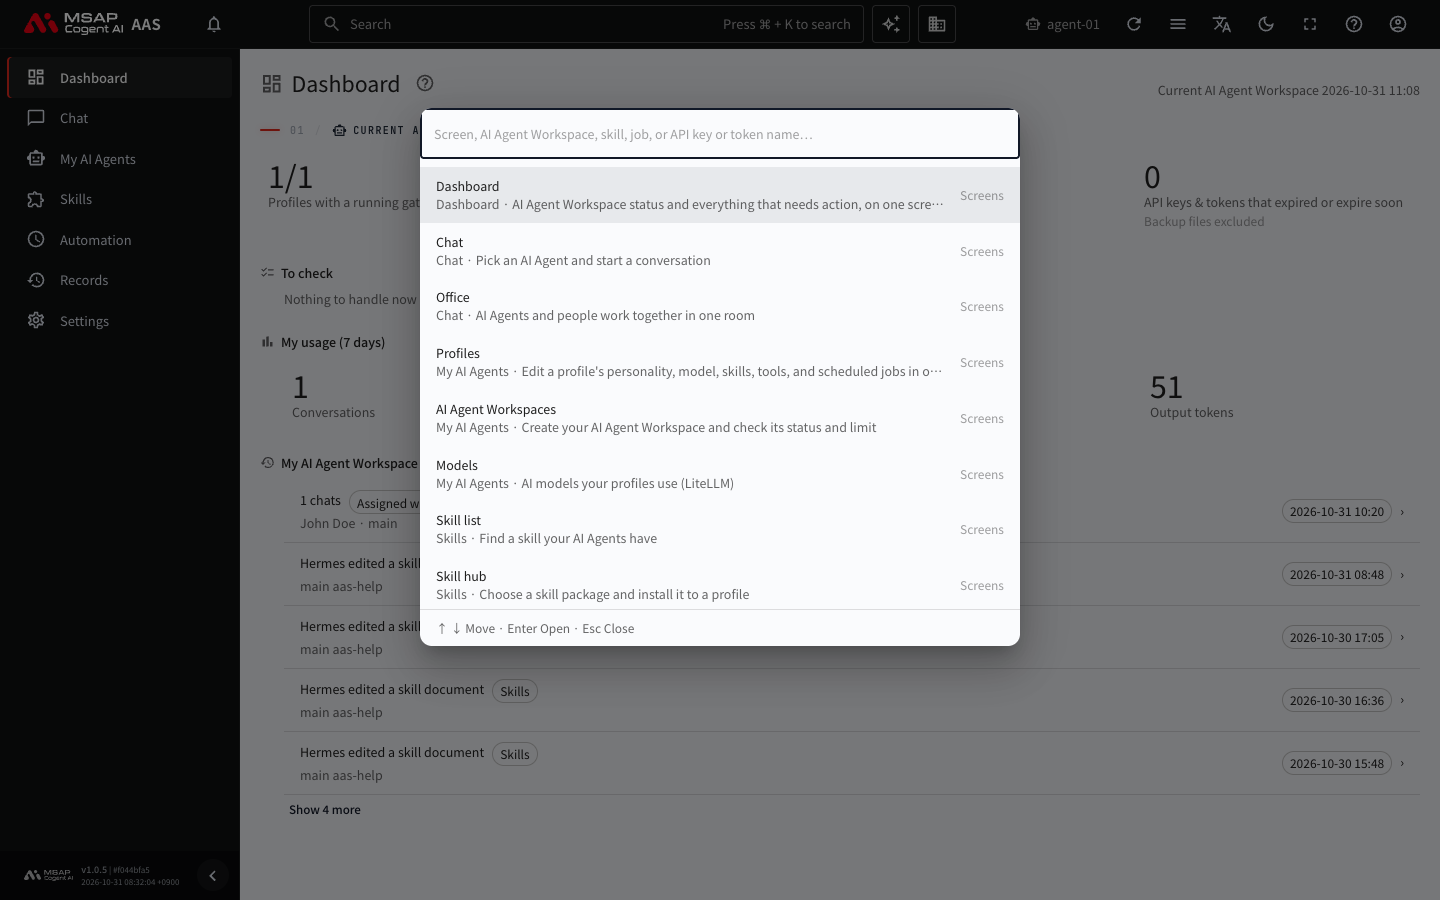The image size is (1440, 900).
Task: Change language via translate icon
Action: click(x=1222, y=24)
